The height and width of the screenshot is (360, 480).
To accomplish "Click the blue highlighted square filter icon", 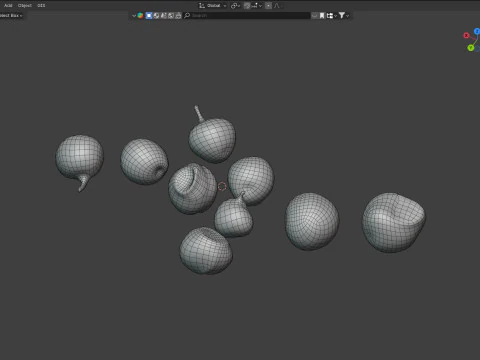I will pos(149,16).
